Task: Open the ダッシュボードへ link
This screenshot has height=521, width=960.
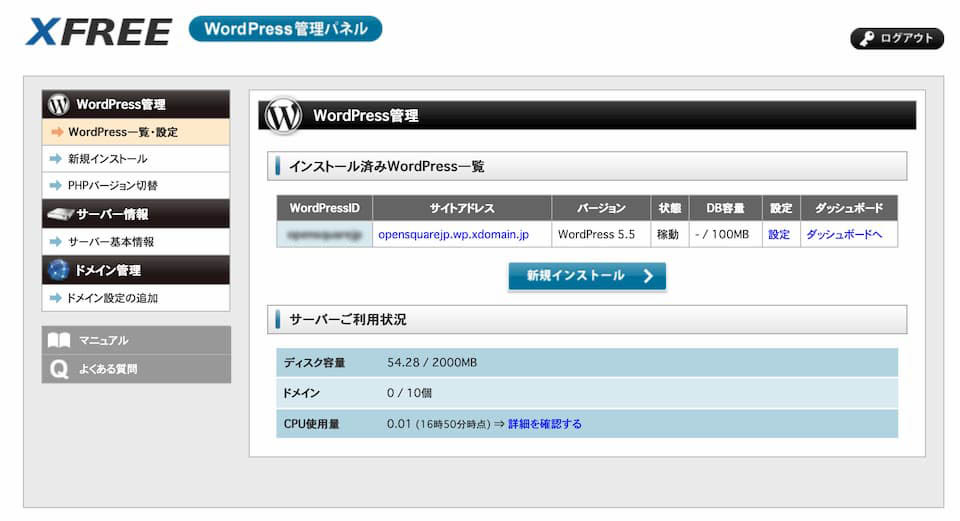Action: point(844,235)
